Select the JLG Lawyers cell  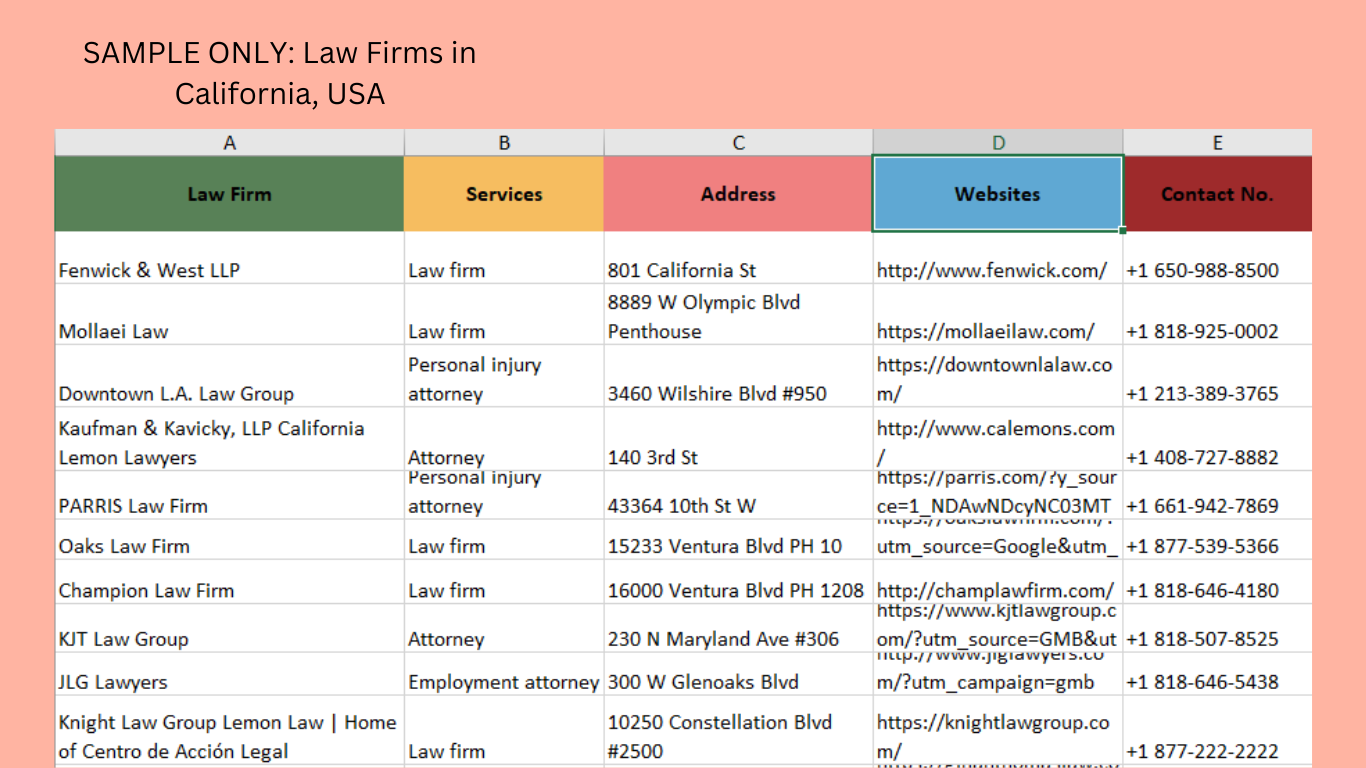(229, 674)
